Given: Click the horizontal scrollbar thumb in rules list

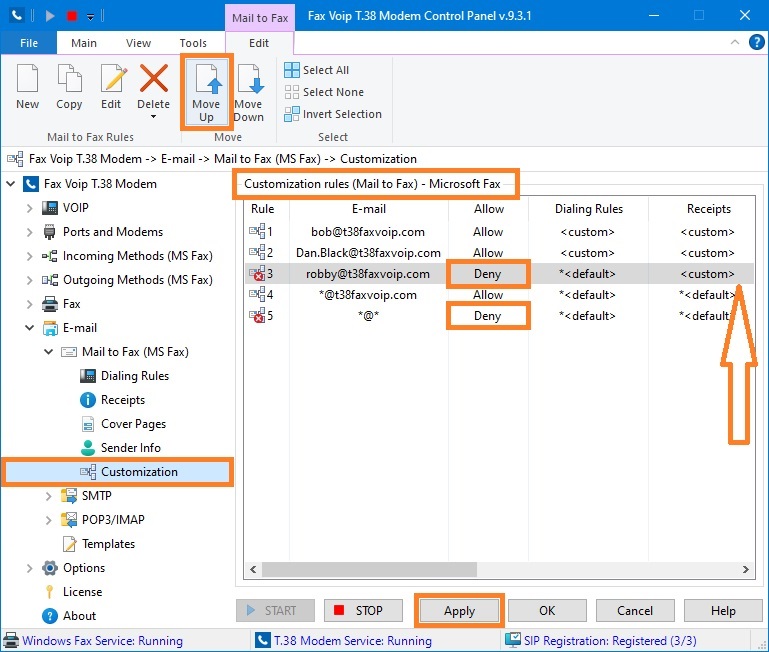Looking at the screenshot, I should [369, 570].
